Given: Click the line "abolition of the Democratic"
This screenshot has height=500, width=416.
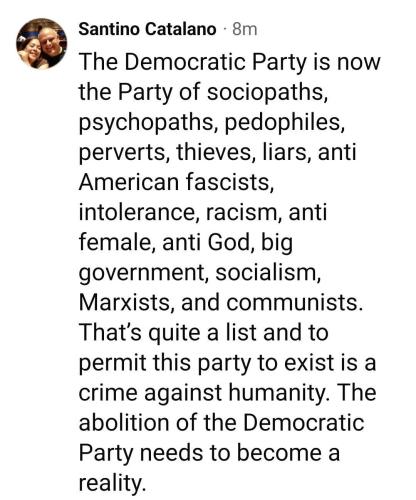Looking at the screenshot, I should 221,422.
